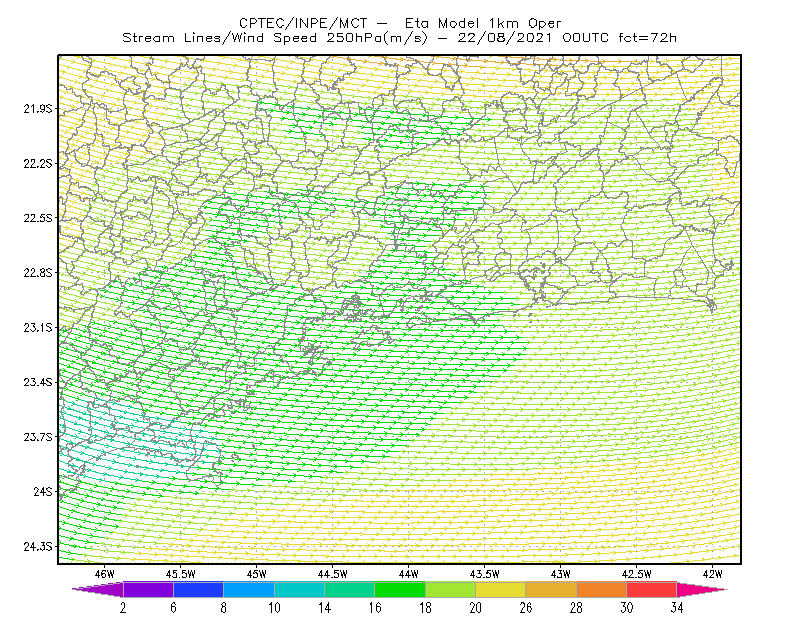800x618 pixels.
Task: Click the '24.3S' latitude label
Action: pos(38,547)
